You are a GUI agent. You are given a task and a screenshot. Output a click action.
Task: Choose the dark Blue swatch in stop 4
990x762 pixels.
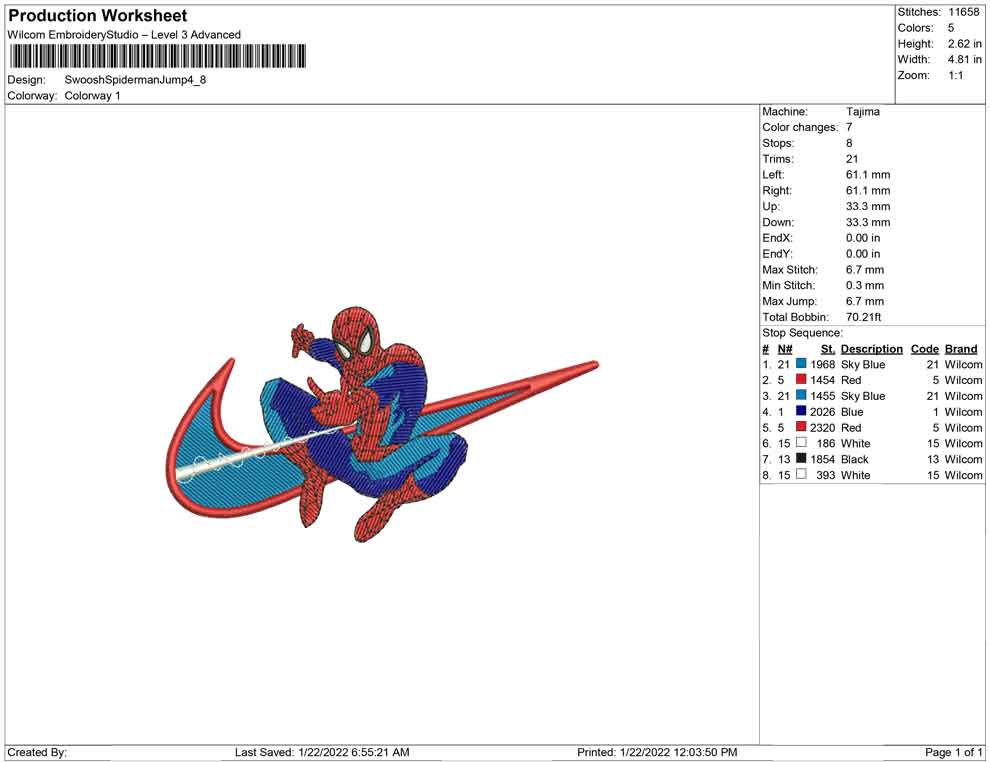[x=801, y=411]
